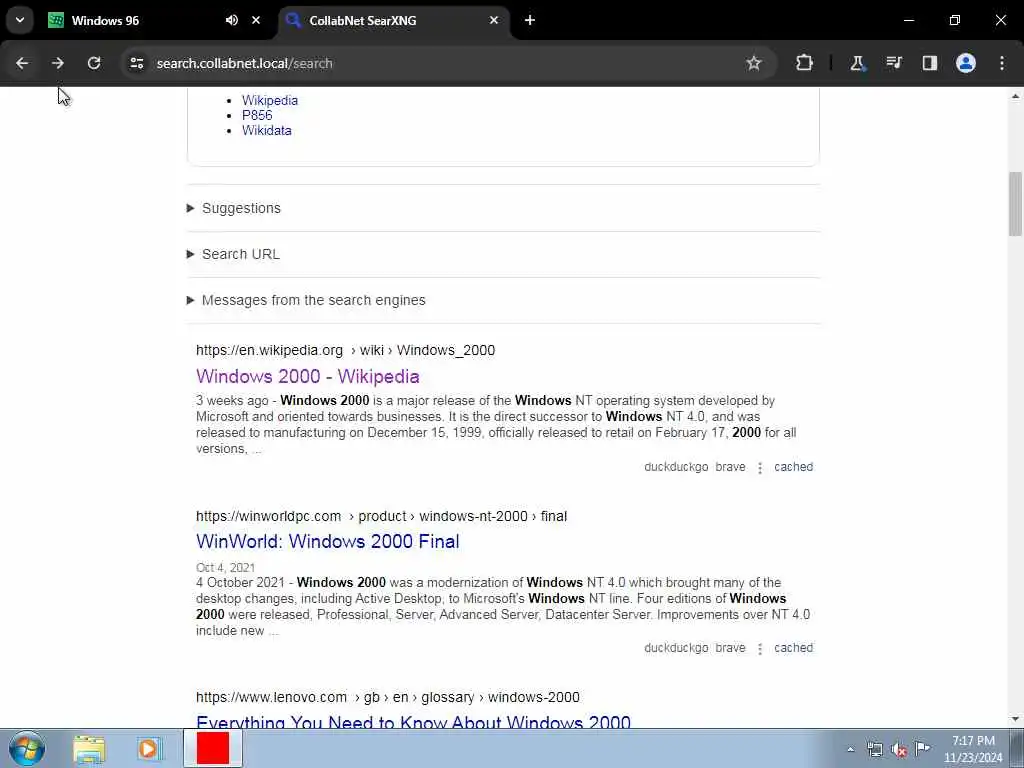Click the page vertical scrollbar thumb
The height and width of the screenshot is (768, 1024).
pyautogui.click(x=1015, y=204)
